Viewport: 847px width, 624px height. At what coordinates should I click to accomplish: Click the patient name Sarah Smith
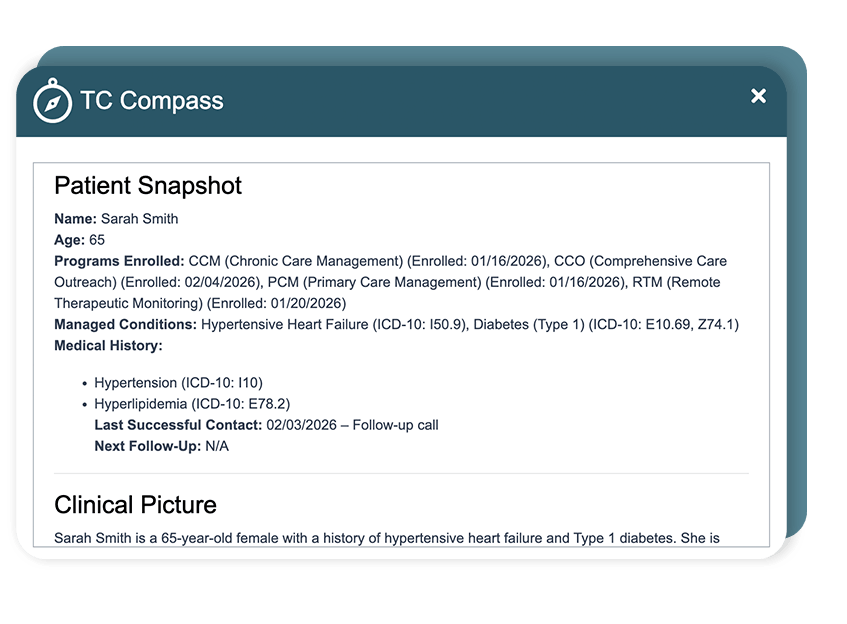coord(140,219)
